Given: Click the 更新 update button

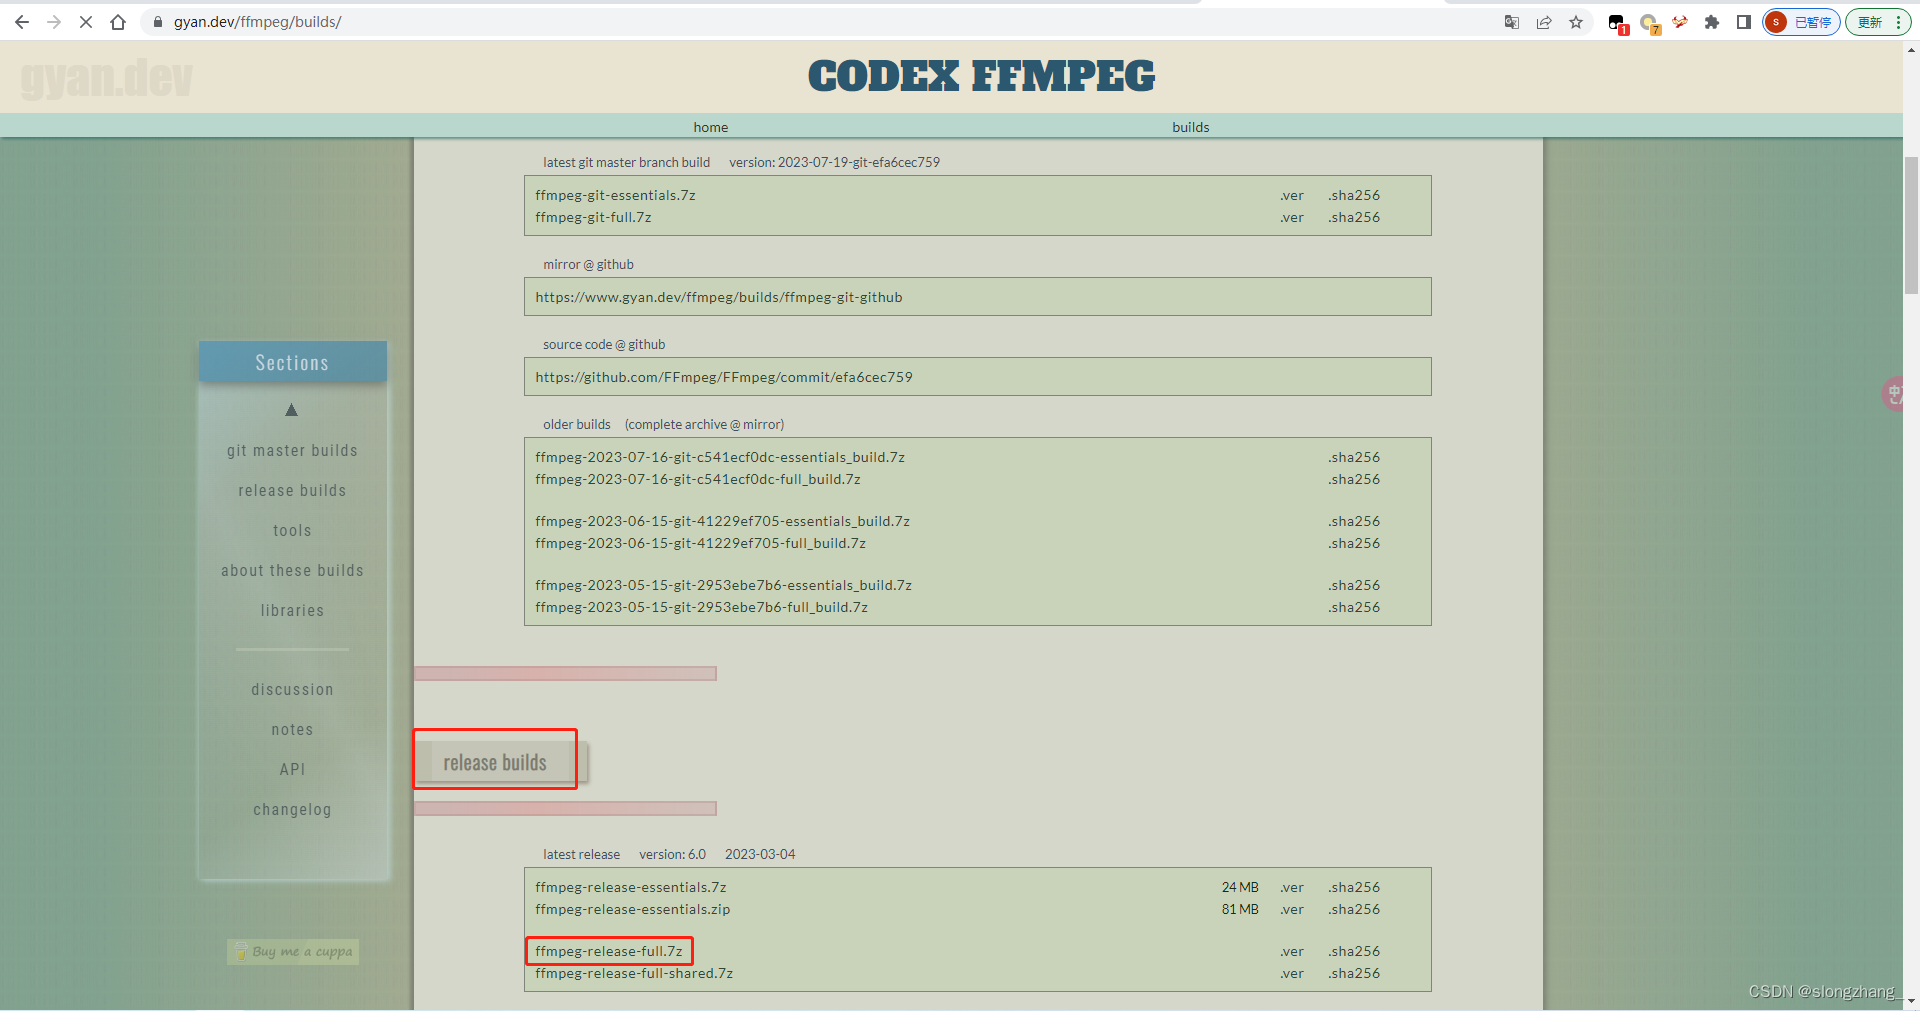Looking at the screenshot, I should pos(1878,22).
